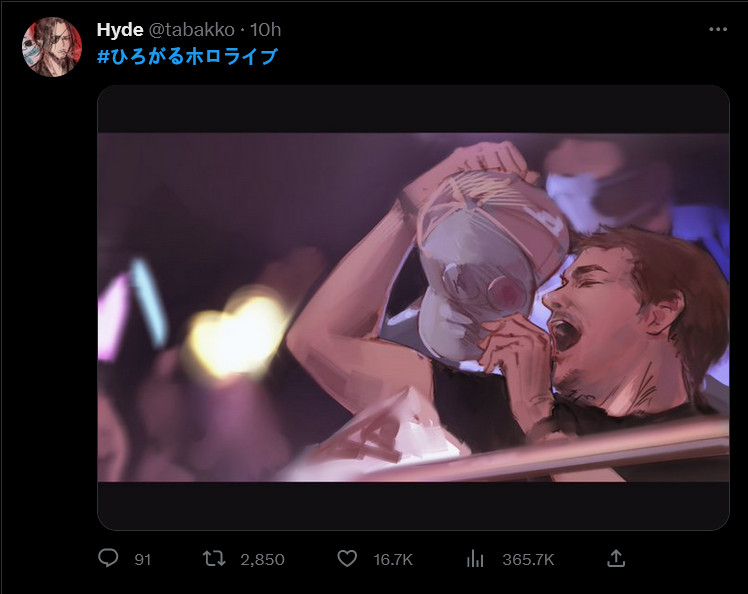Screen dimensions: 748x594
Task: Click the reply speech bubble icon
Action: point(108,559)
